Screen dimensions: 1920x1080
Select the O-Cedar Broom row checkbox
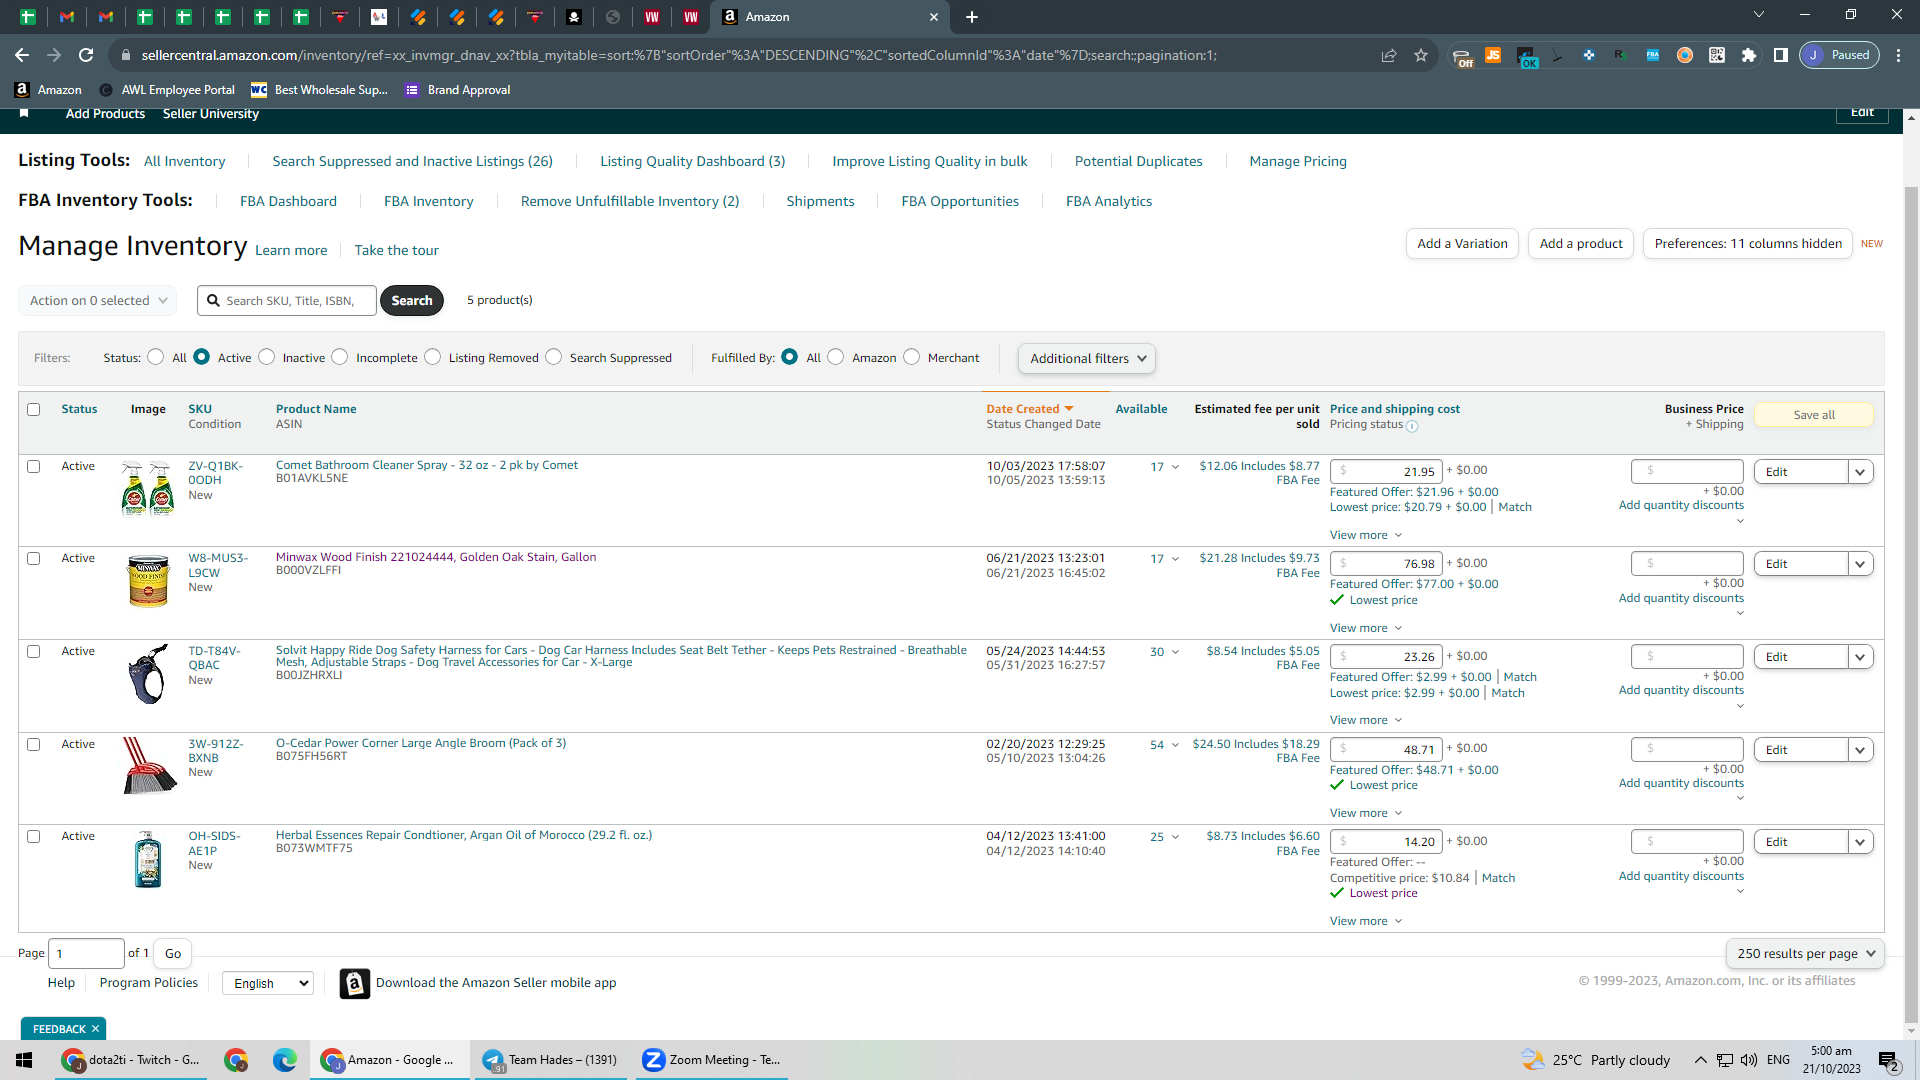point(34,744)
